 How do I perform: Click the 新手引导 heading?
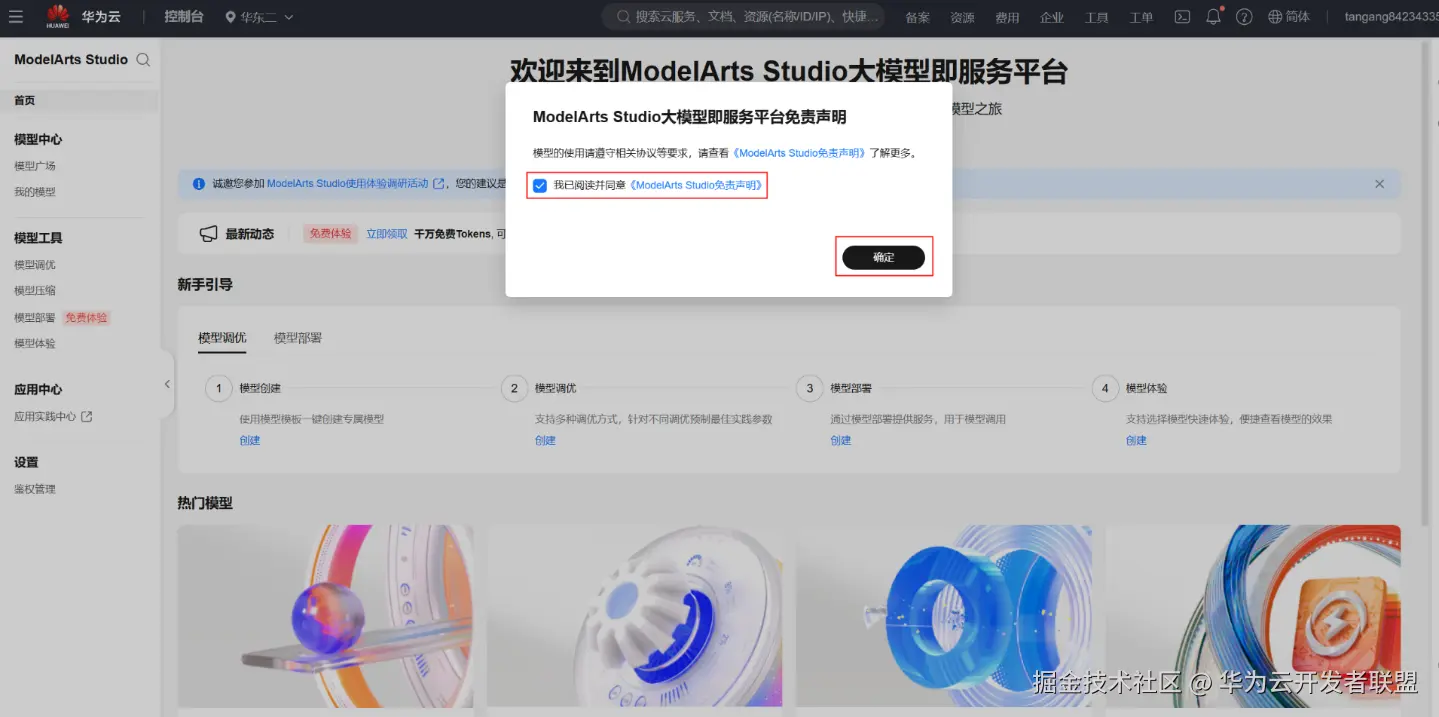coord(205,285)
